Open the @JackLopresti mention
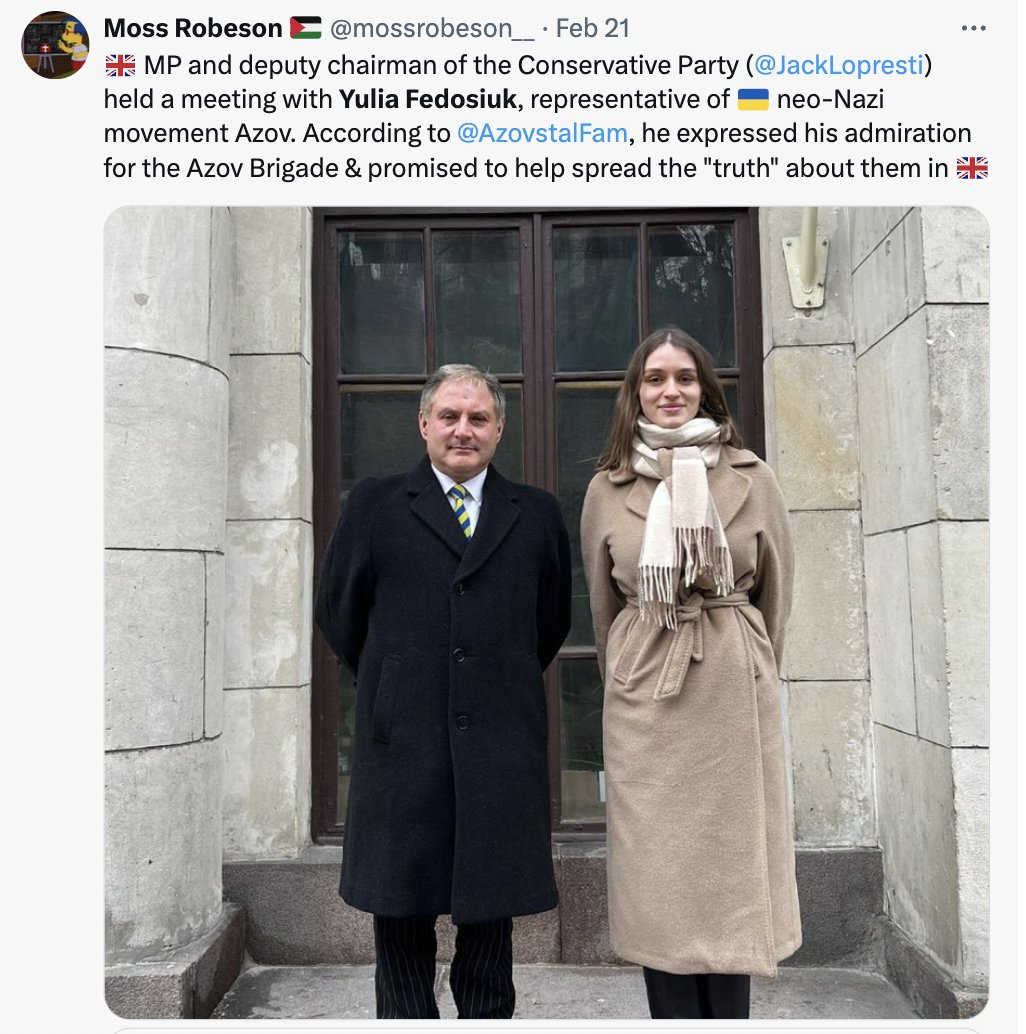Screen dimensions: 1026x1034 click(x=839, y=65)
